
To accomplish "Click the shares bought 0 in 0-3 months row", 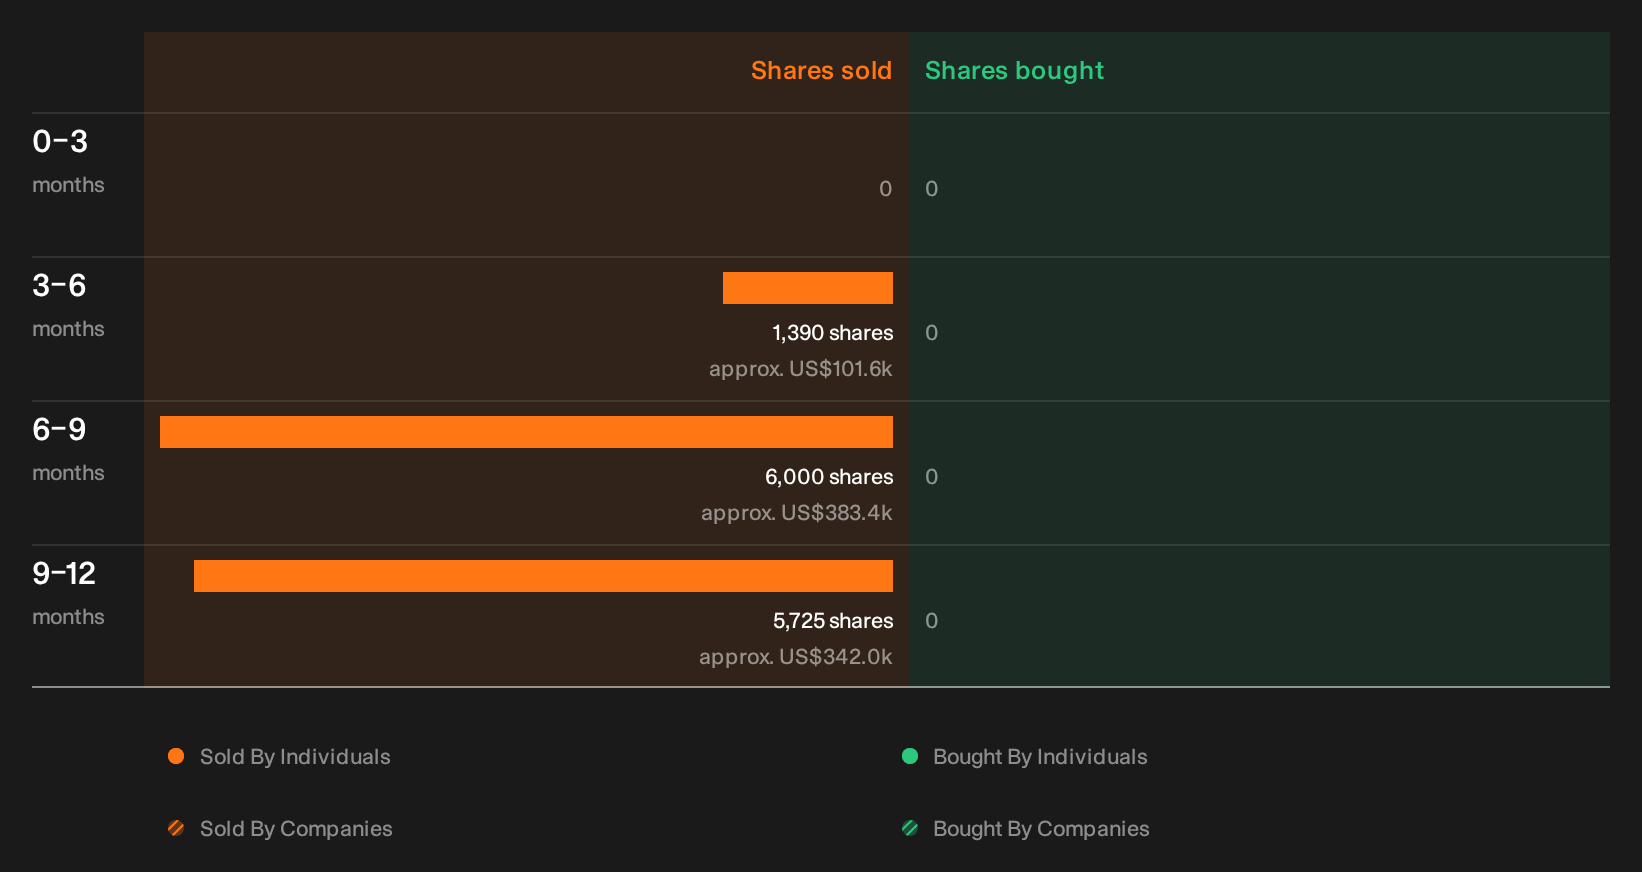I will [931, 189].
